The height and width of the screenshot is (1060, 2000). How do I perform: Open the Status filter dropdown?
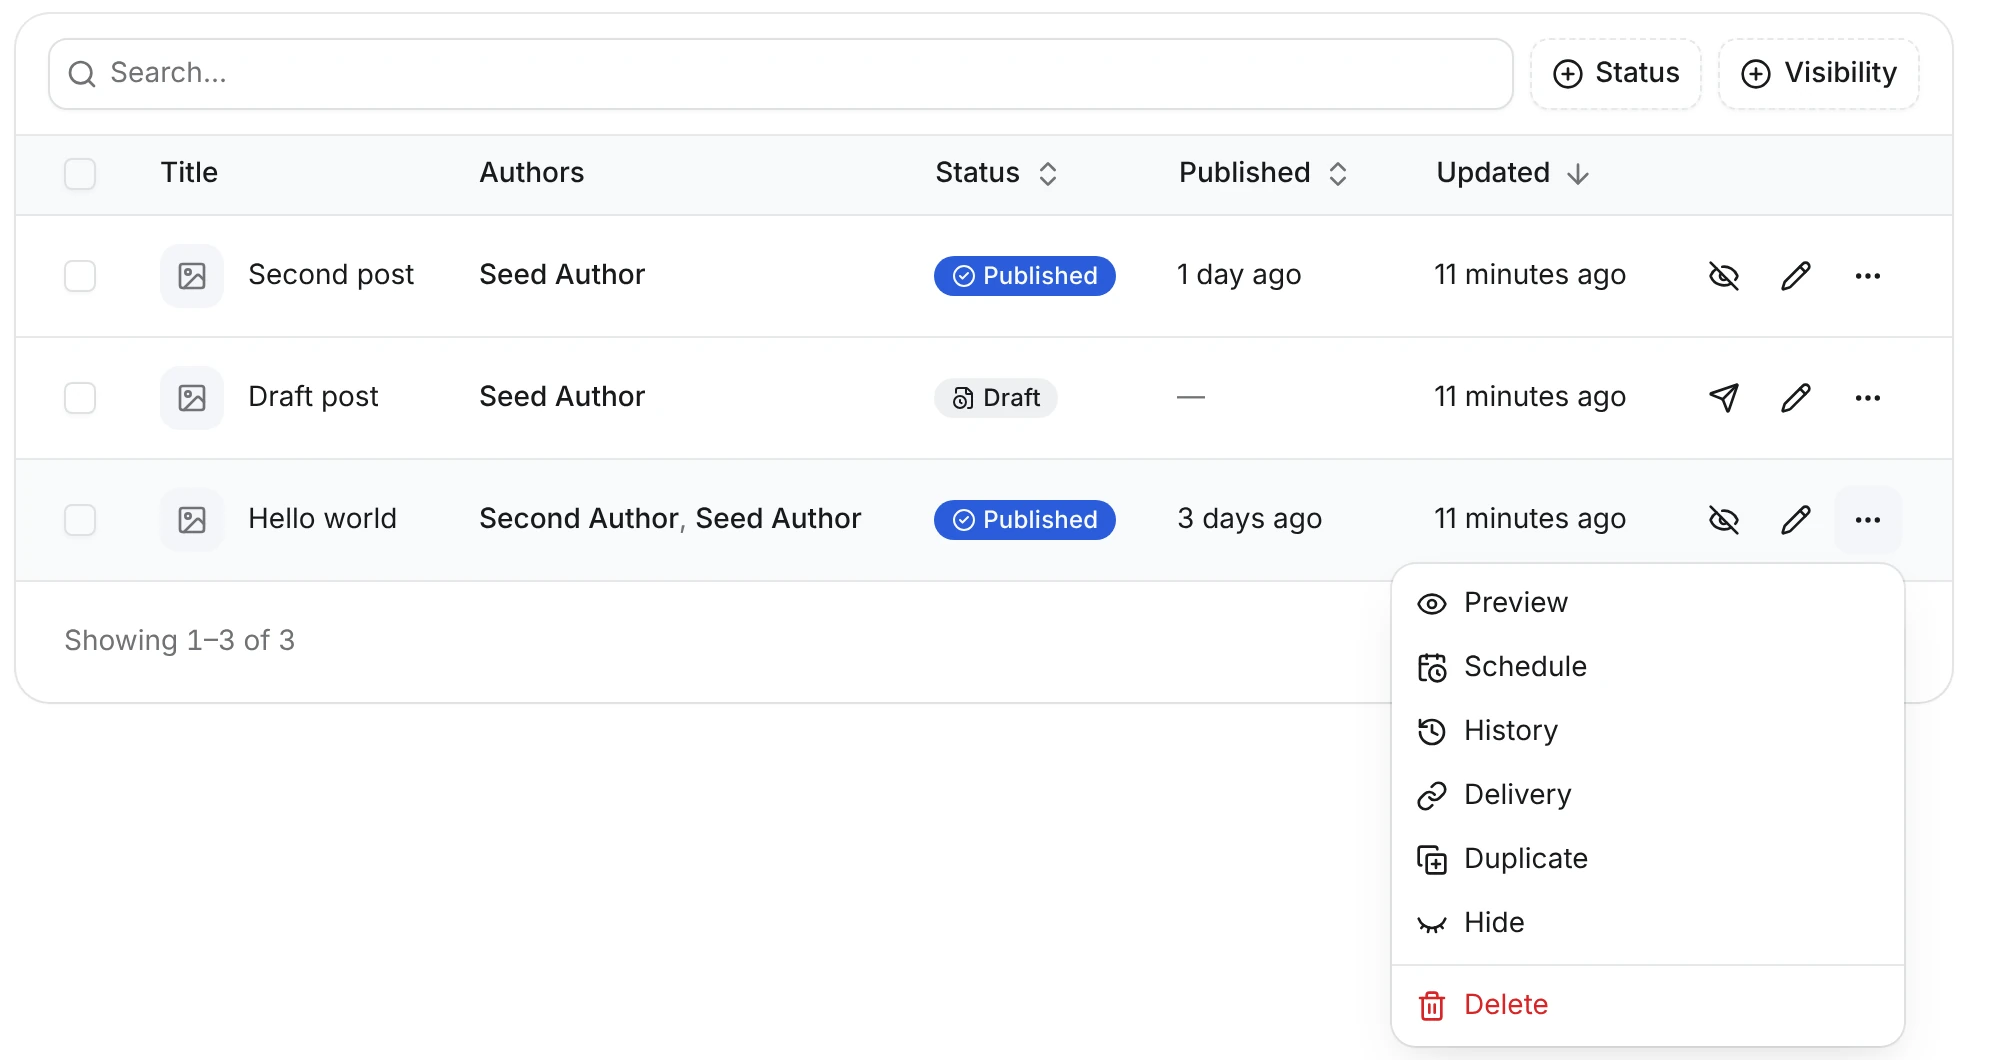coord(1616,74)
